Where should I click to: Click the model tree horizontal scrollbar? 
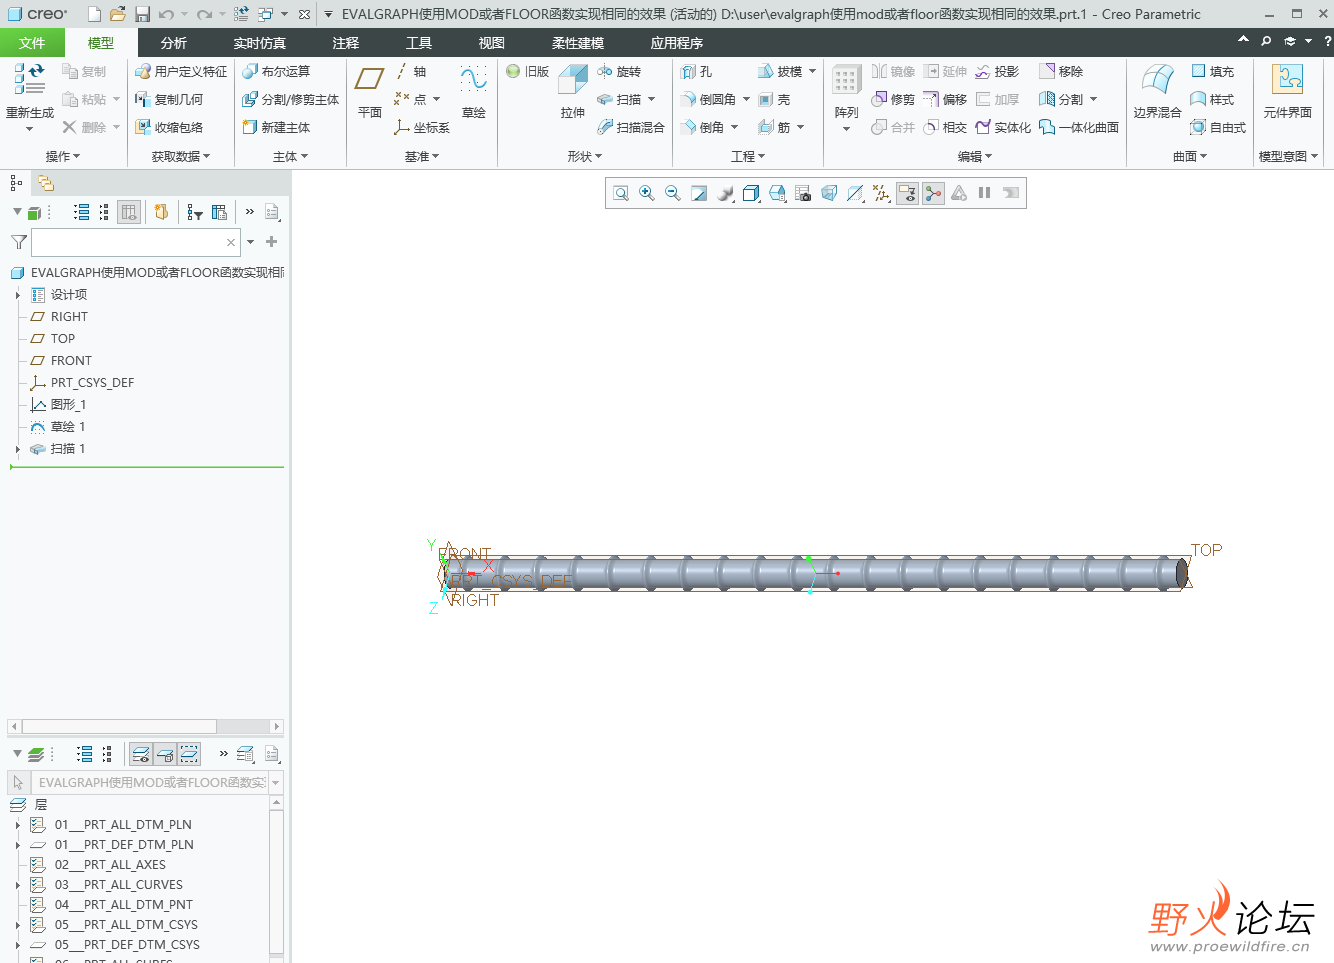[145, 727]
